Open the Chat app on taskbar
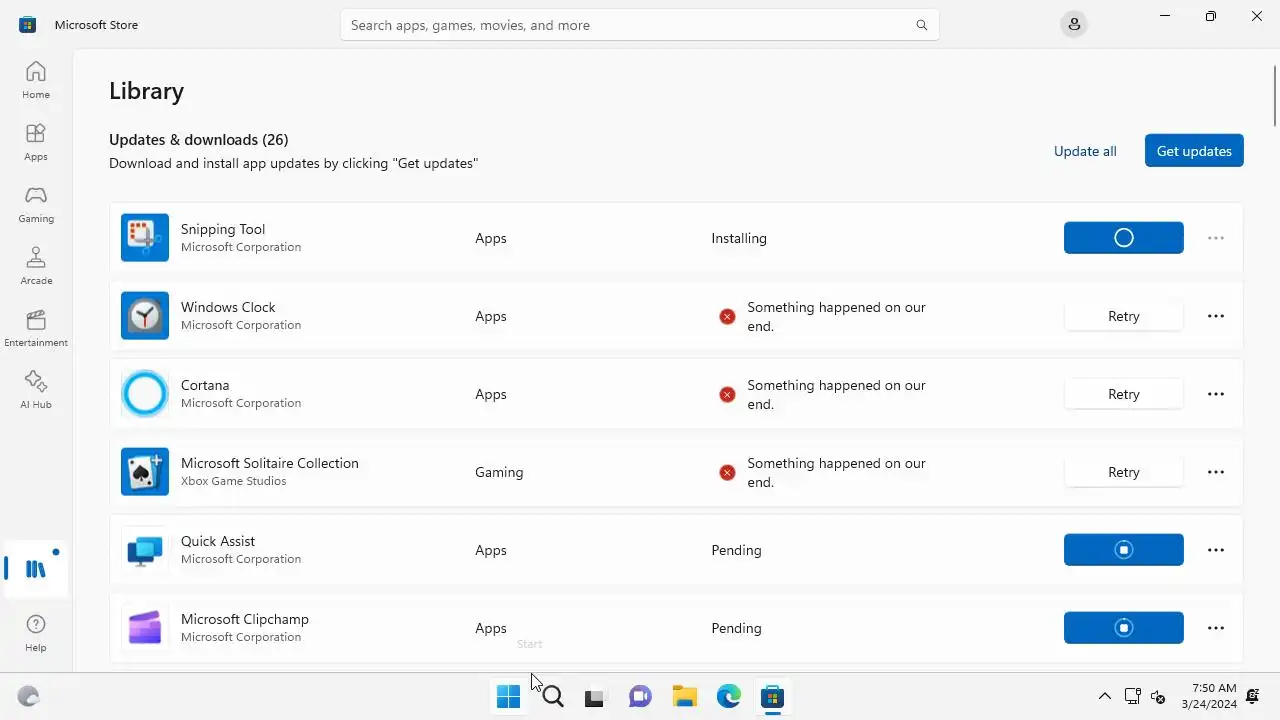 [640, 697]
